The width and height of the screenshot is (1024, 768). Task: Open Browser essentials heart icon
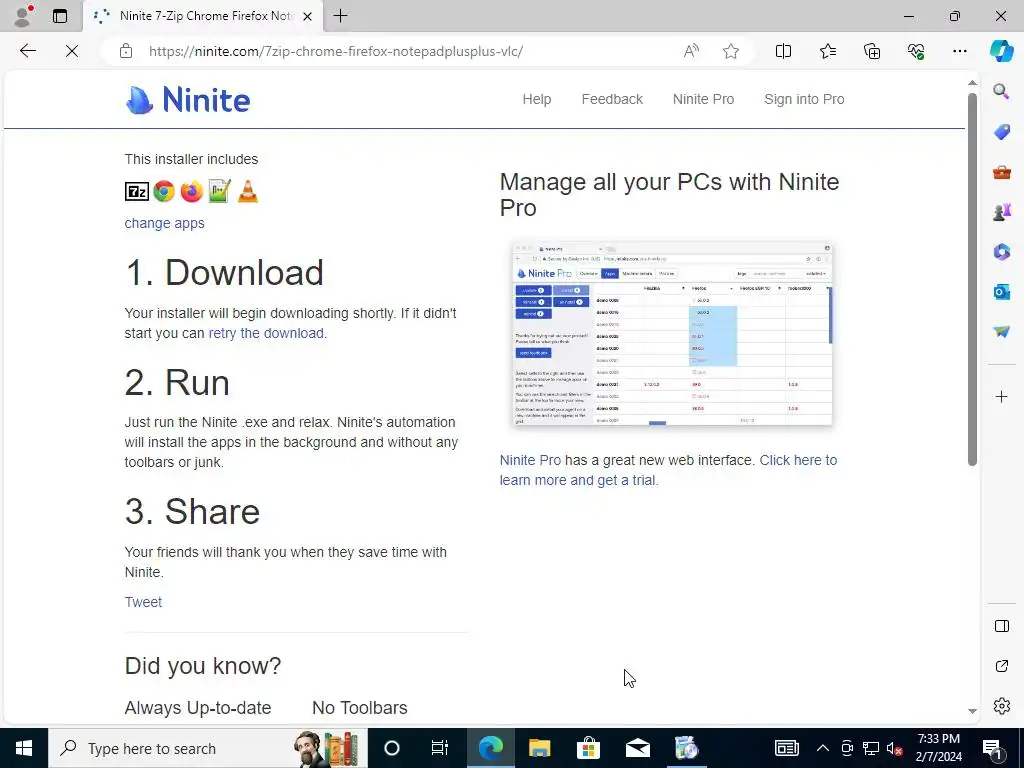[916, 51]
